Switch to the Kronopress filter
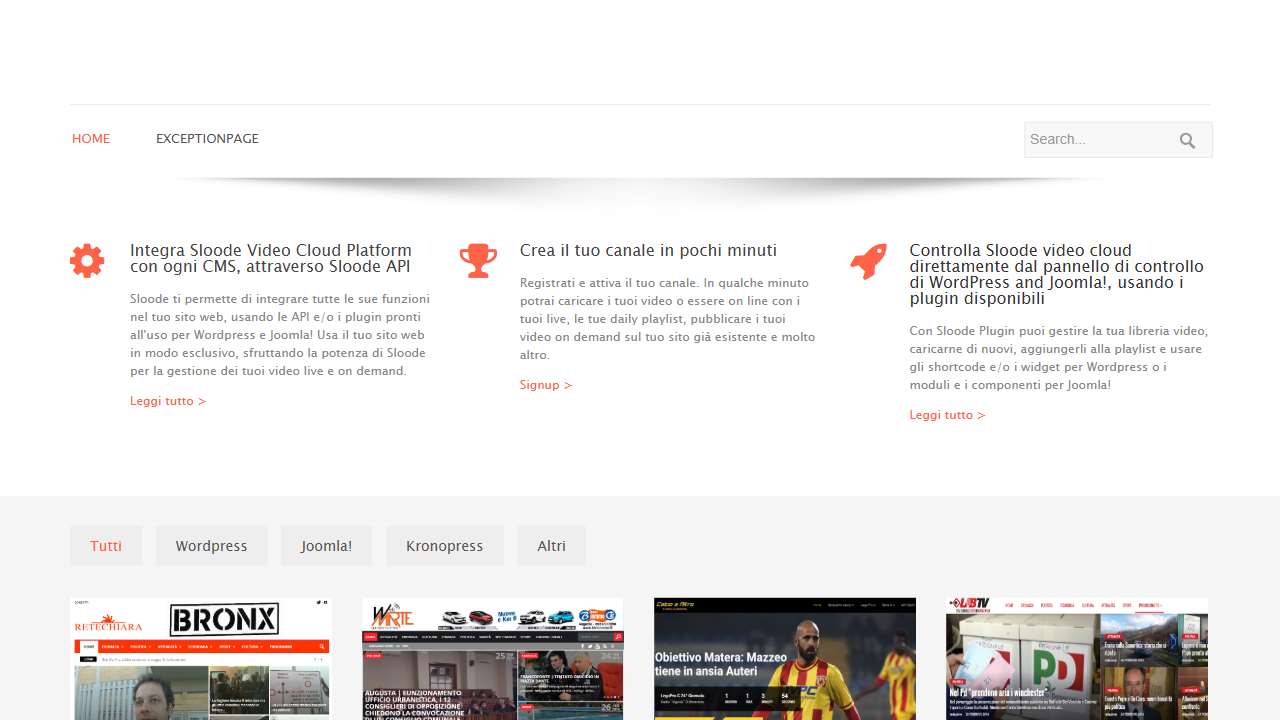The height and width of the screenshot is (720, 1280). point(445,546)
